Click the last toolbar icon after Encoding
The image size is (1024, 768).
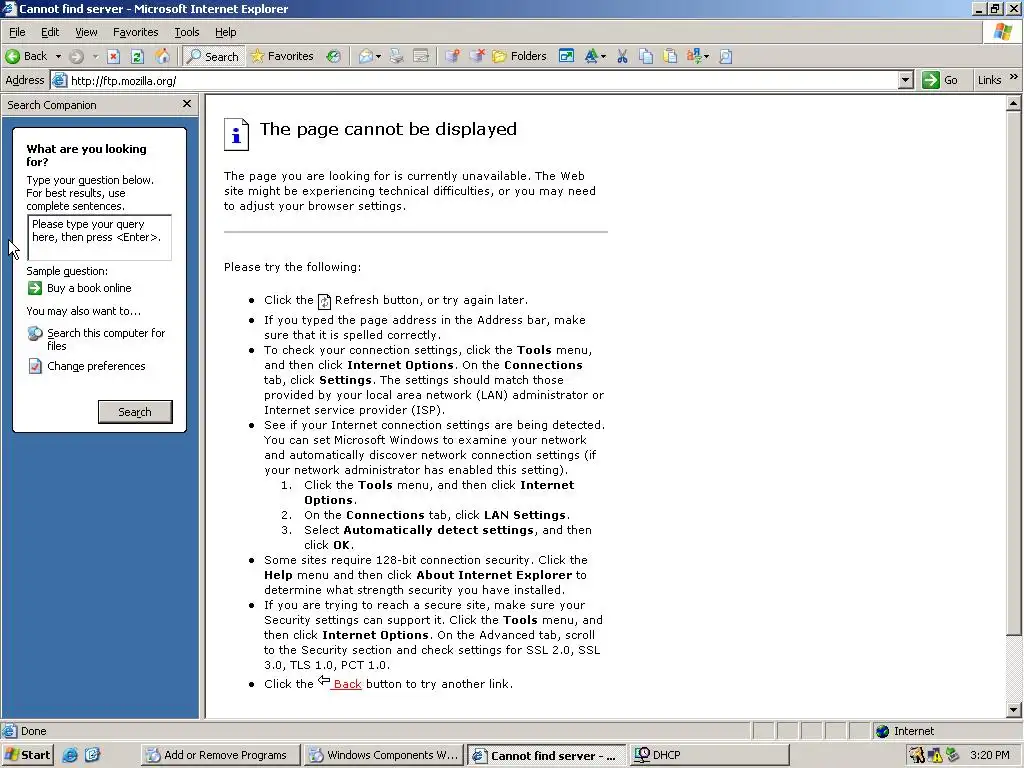click(726, 57)
